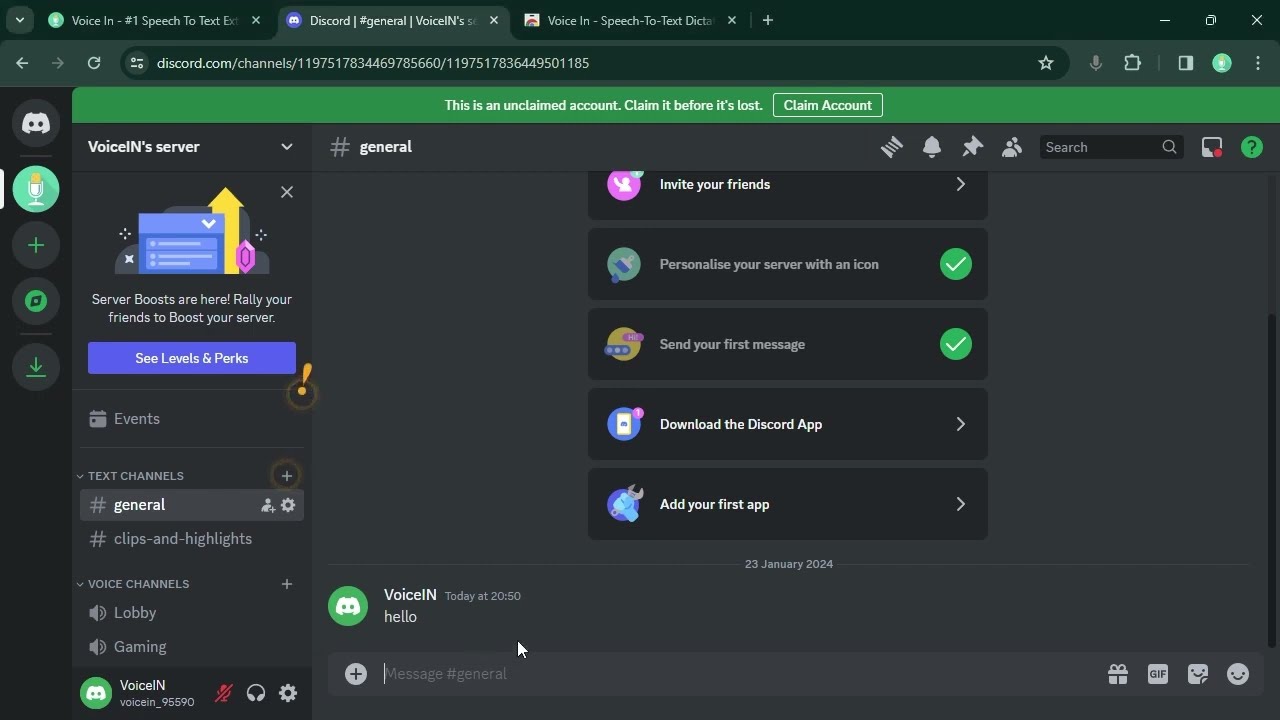Viewport: 1280px width, 720px height.
Task: Join the Lobby voice channel
Action: [x=192, y=613]
